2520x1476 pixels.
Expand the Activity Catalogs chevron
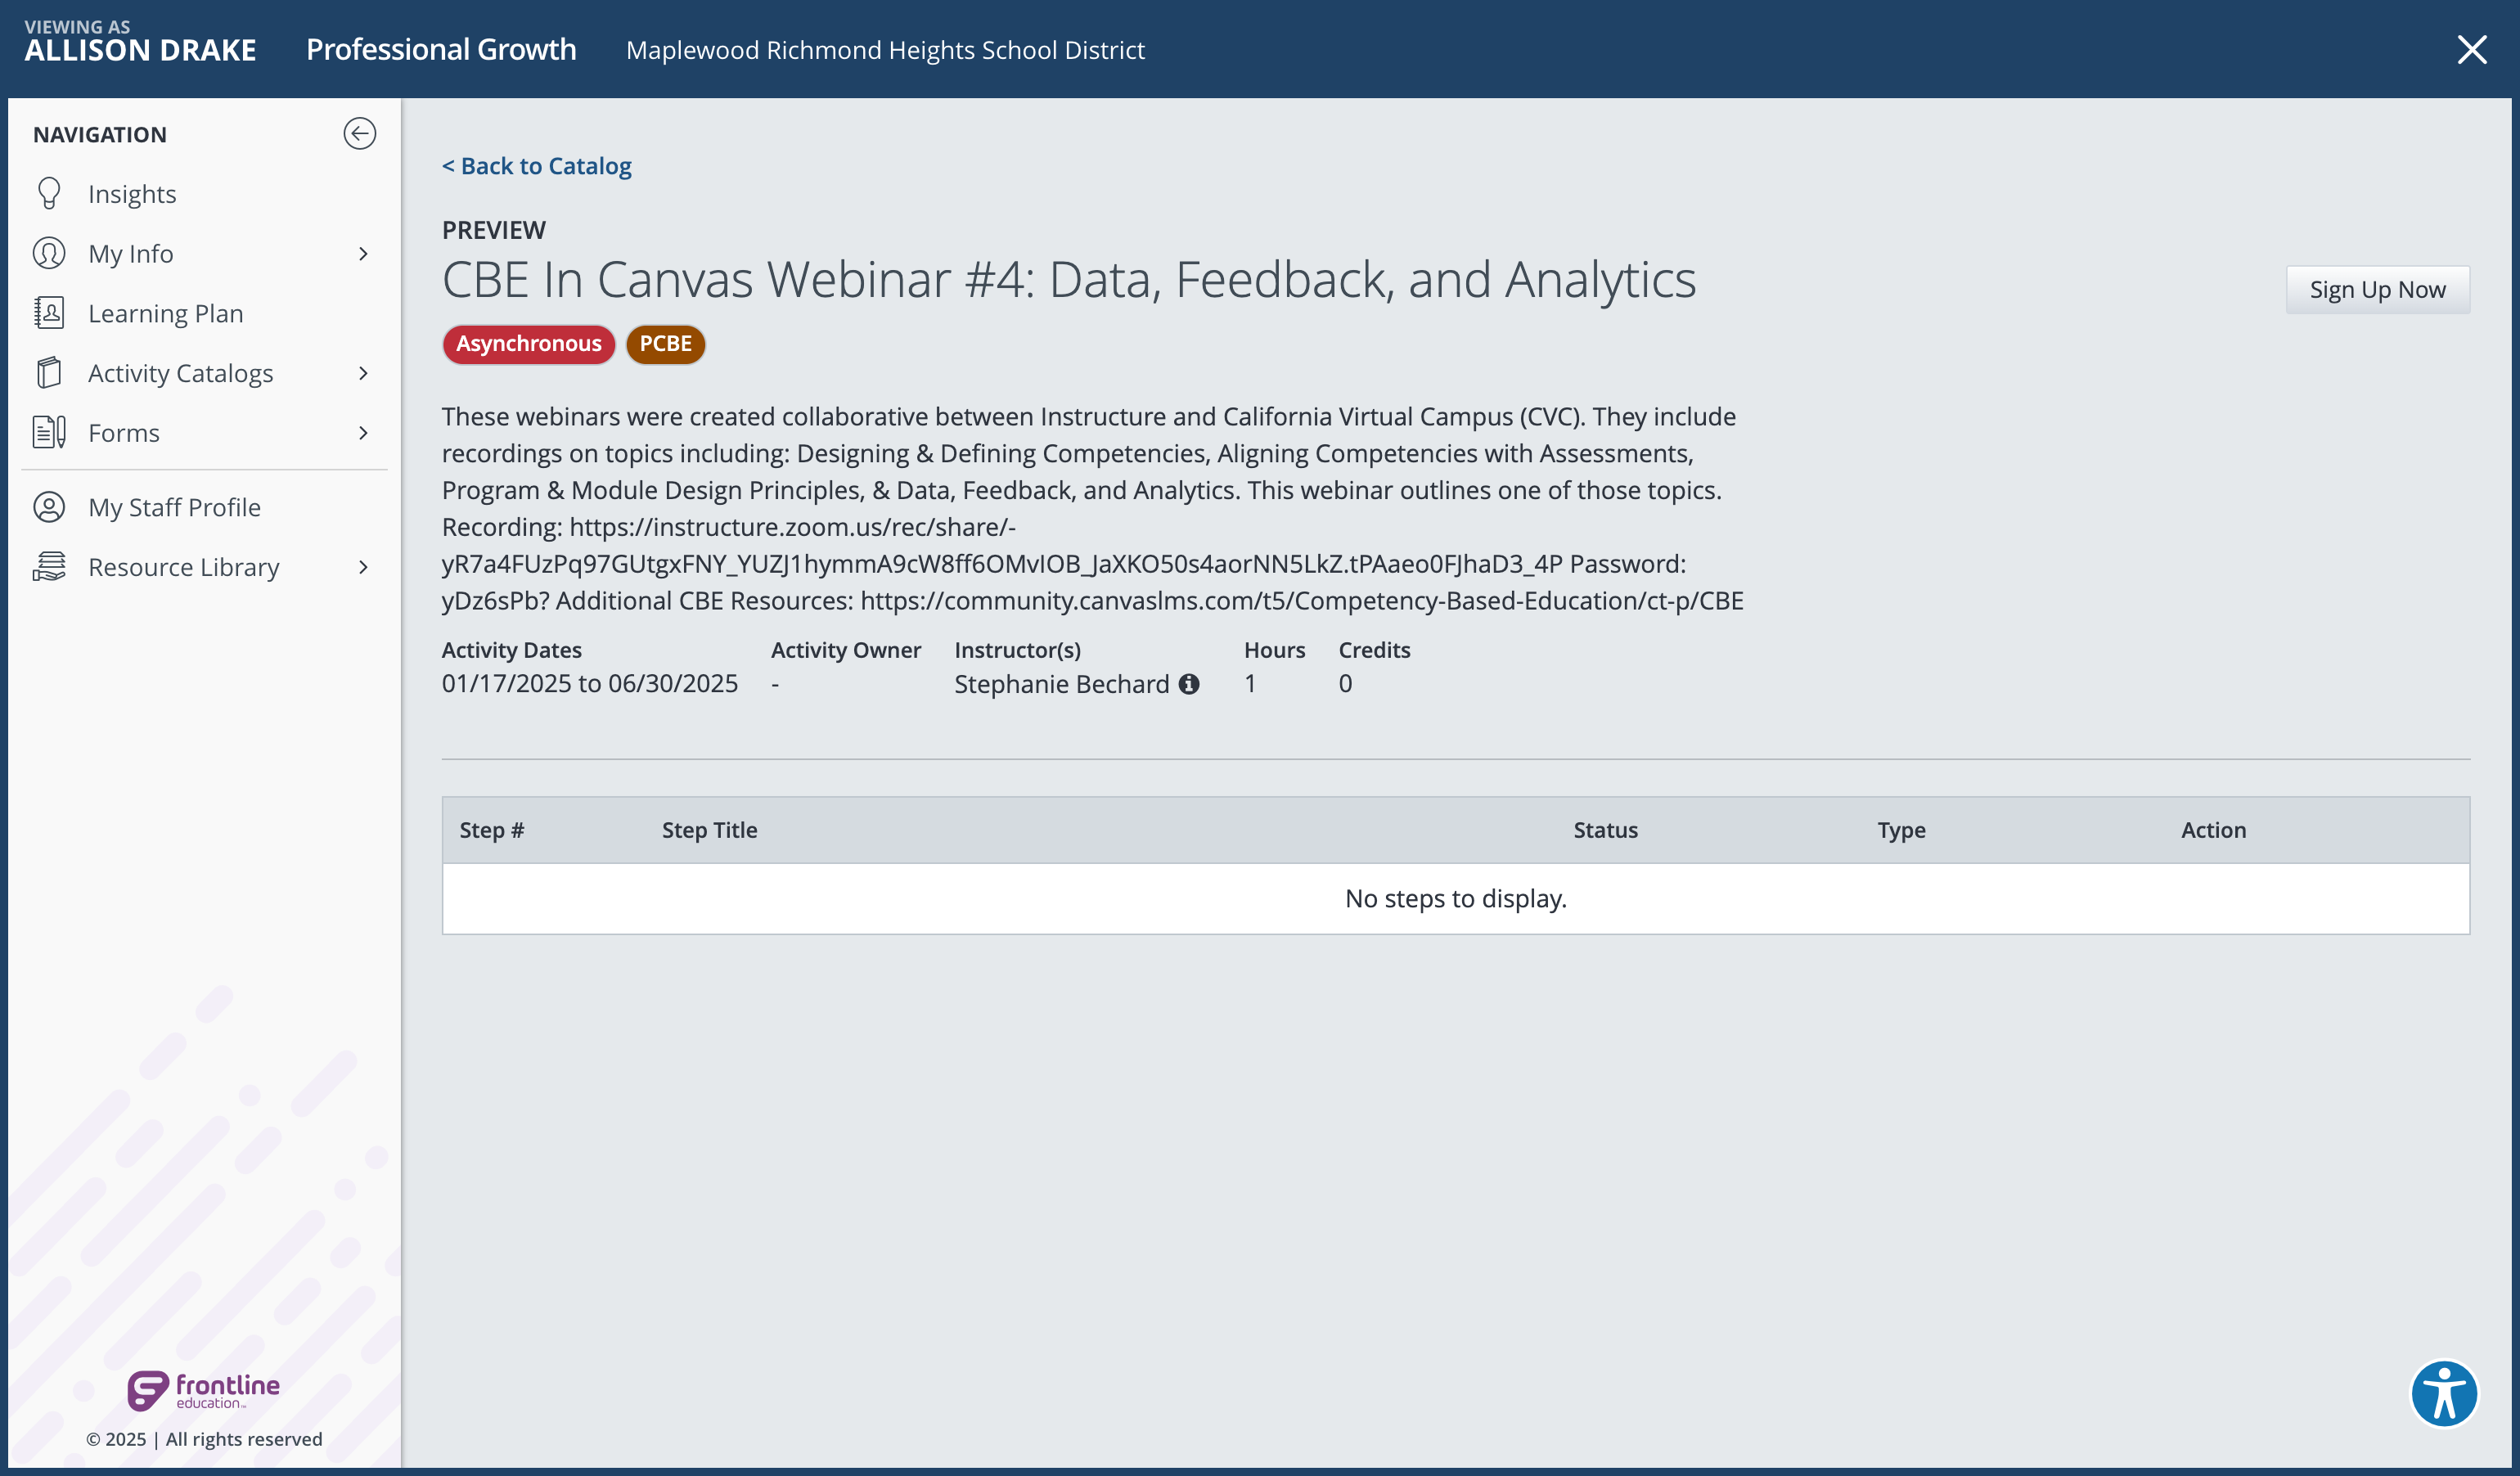[363, 373]
